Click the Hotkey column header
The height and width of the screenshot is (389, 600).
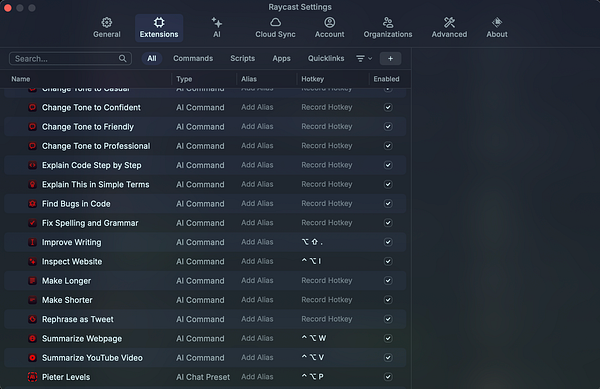click(x=312, y=79)
